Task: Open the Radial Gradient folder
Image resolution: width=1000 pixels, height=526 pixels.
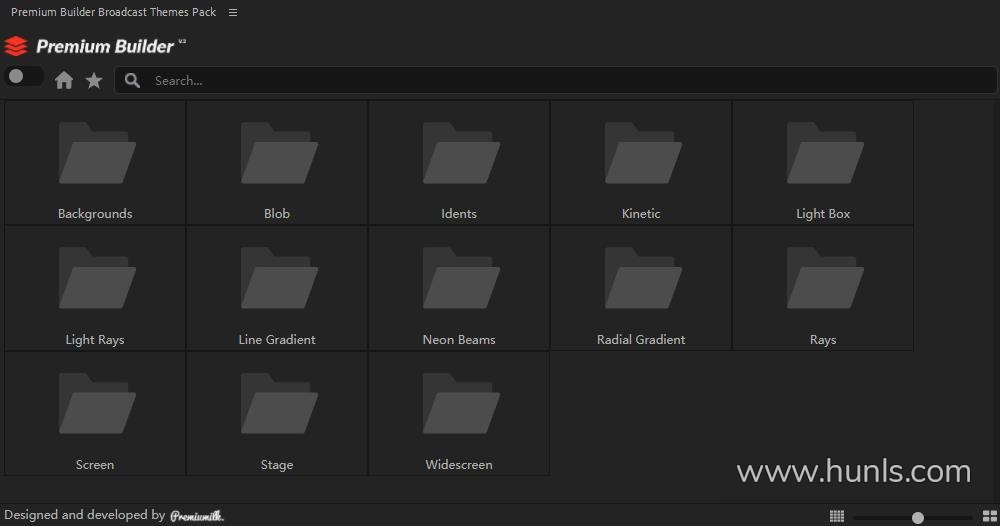Action: click(x=641, y=288)
